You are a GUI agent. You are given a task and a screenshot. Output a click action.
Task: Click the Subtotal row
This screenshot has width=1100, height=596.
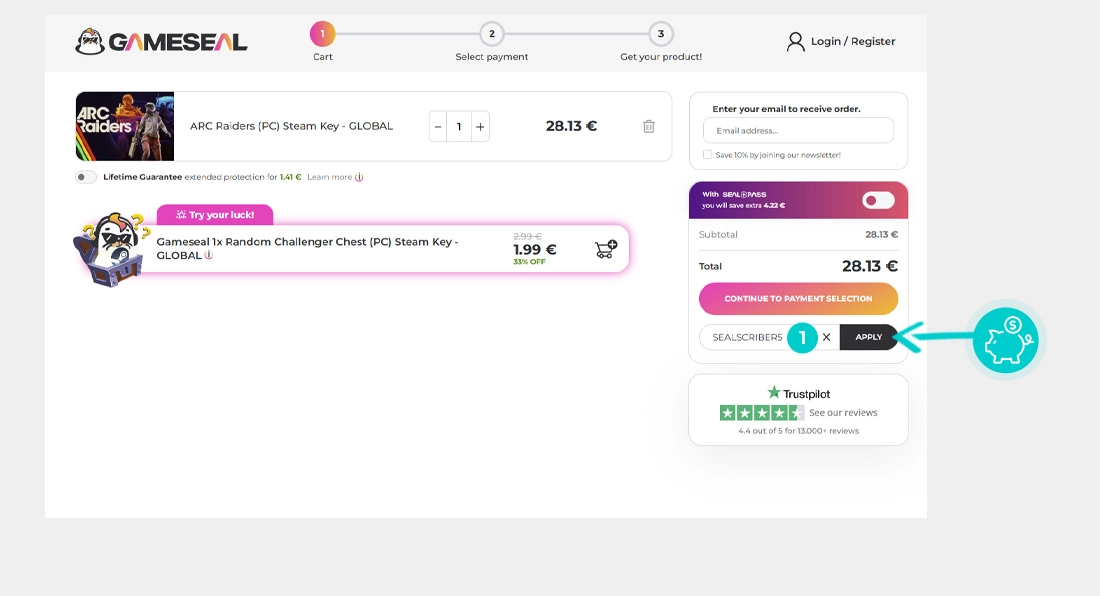[798, 234]
